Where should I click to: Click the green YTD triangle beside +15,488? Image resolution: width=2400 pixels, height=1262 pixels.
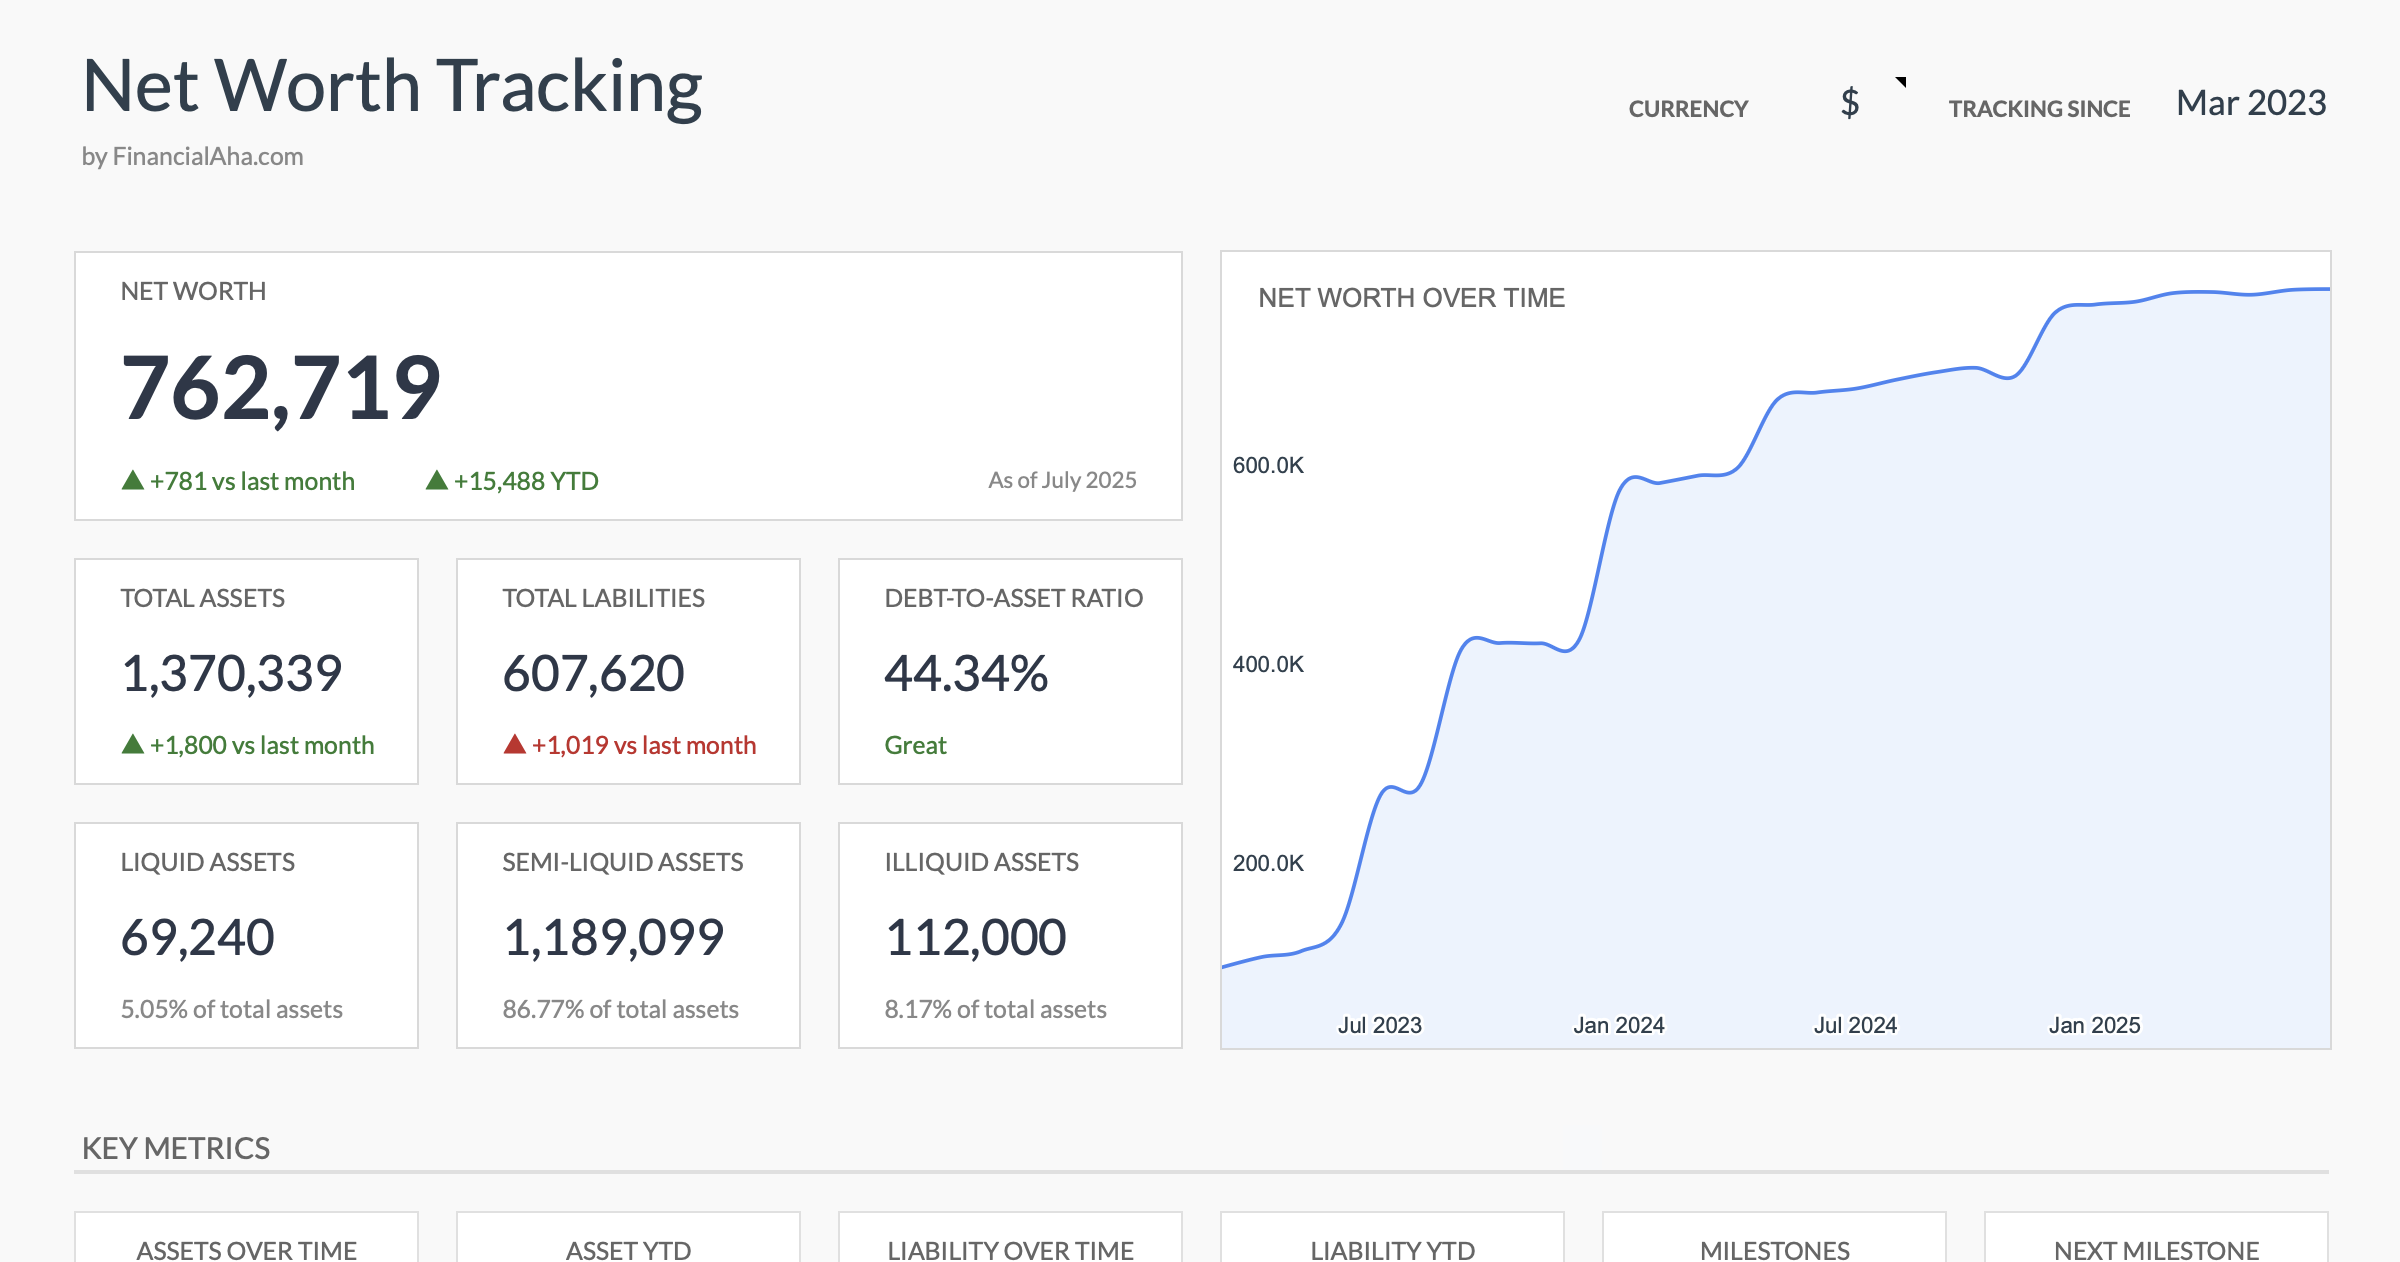coord(436,481)
